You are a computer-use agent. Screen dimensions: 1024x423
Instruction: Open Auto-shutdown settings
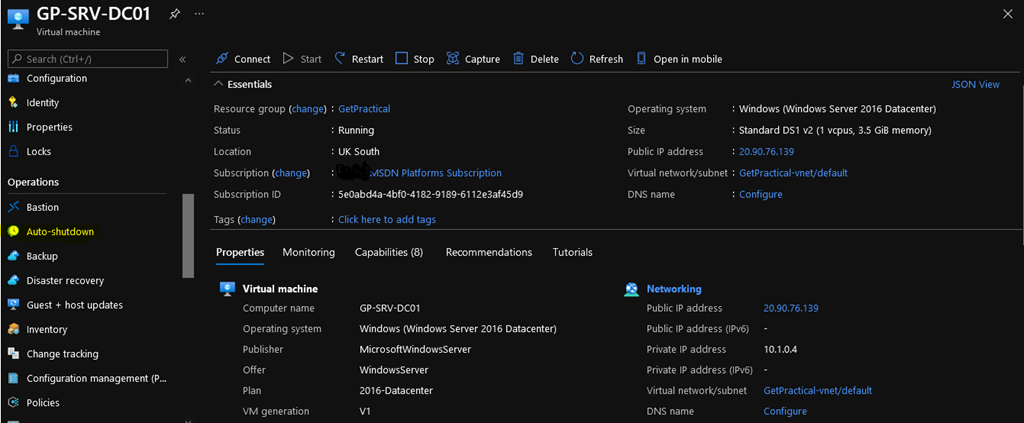pos(60,232)
